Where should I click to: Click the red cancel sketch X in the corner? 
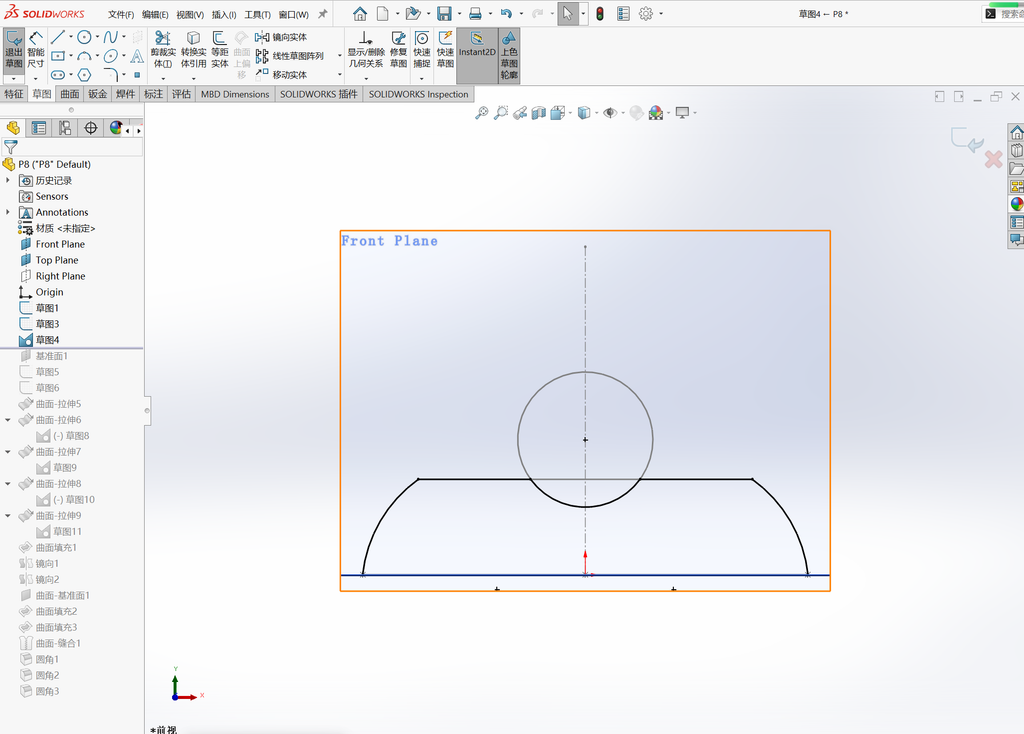point(993,159)
